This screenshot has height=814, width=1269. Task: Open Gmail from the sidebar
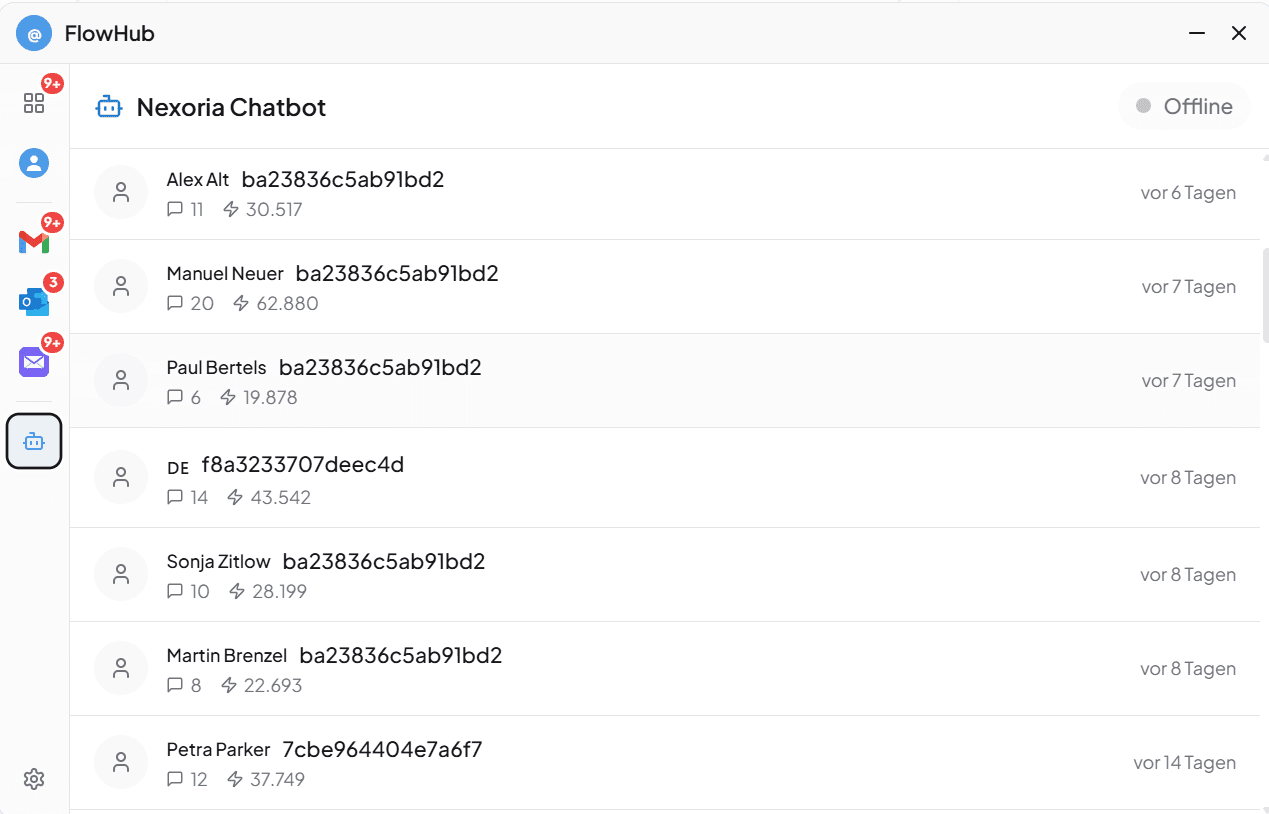33,241
